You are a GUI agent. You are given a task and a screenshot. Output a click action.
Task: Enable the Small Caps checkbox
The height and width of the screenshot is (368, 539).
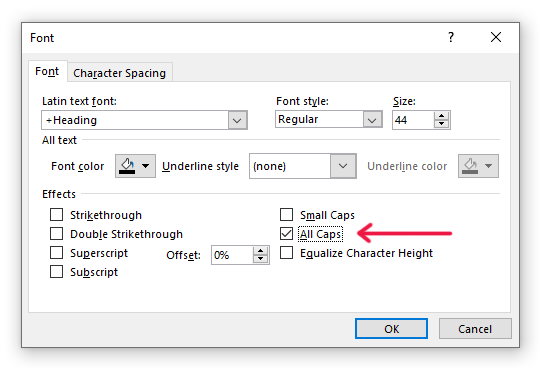click(x=286, y=214)
